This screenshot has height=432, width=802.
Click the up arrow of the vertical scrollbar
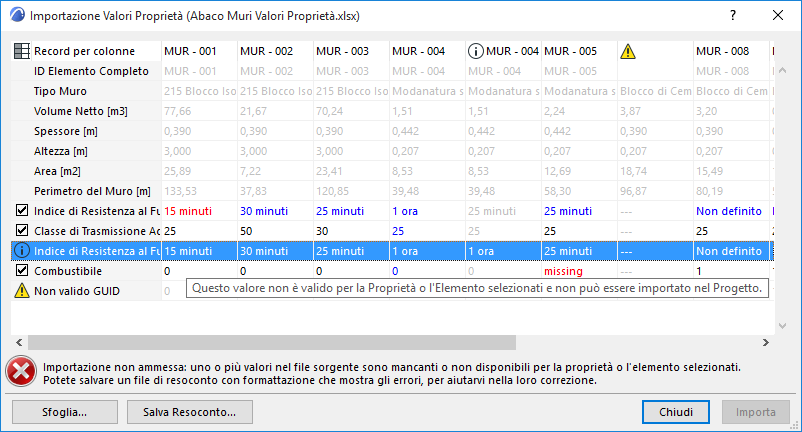[x=782, y=70]
